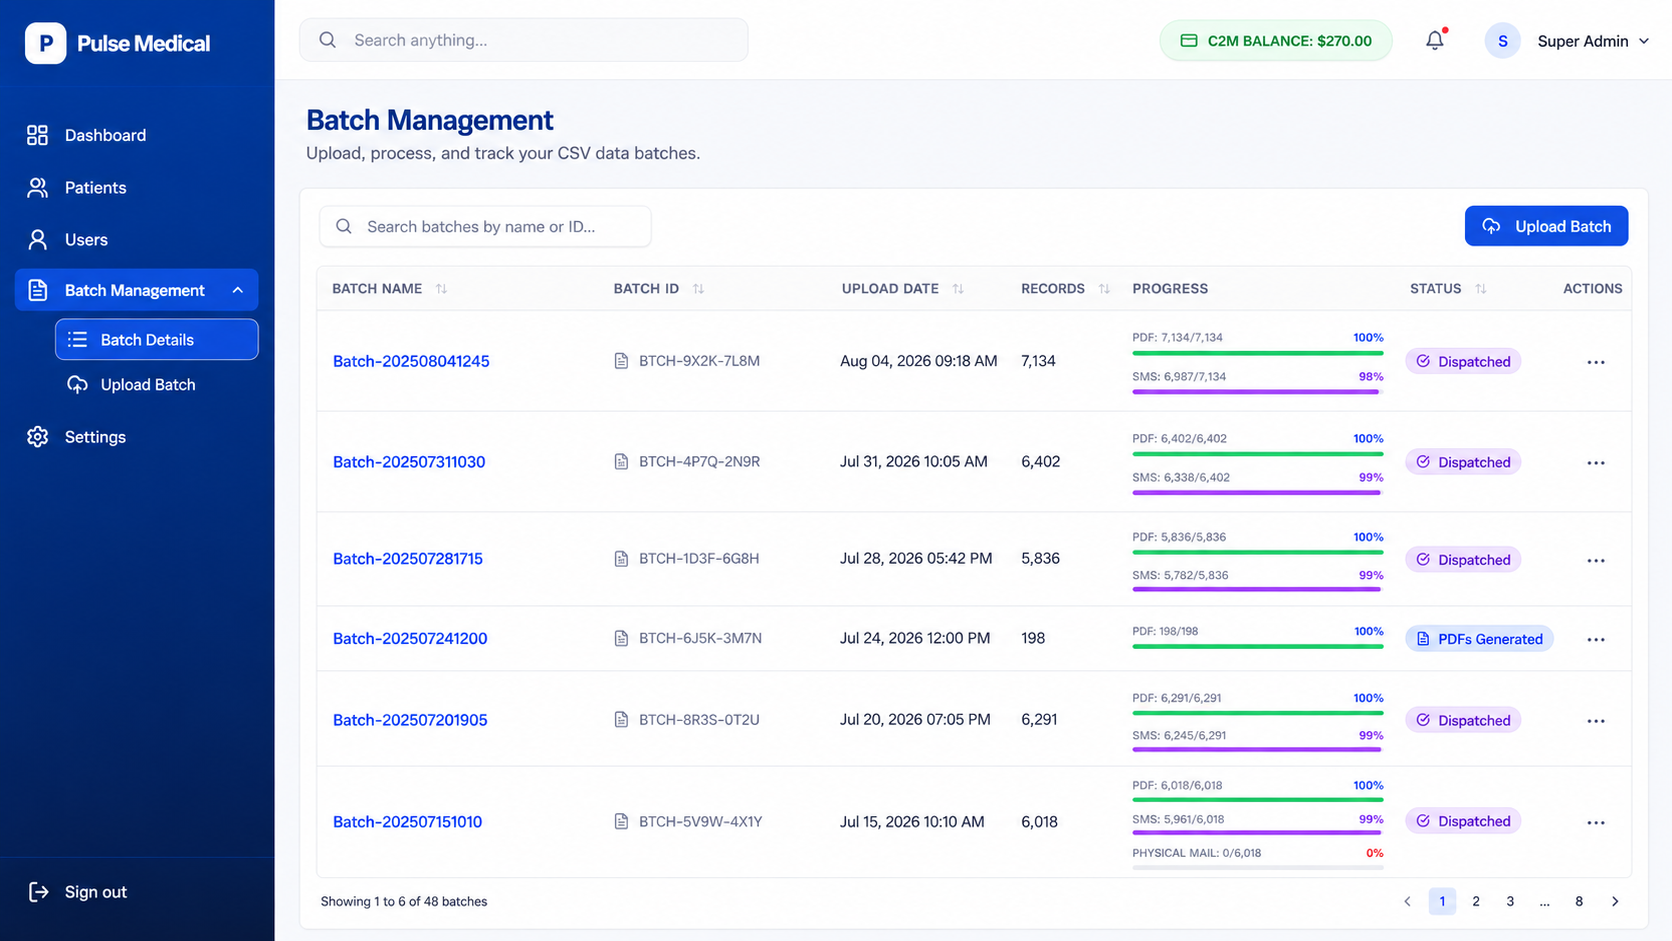Viewport: 1672px width, 941px height.
Task: Click Dispatched status of Batch-202507151010
Action: pos(1463,821)
